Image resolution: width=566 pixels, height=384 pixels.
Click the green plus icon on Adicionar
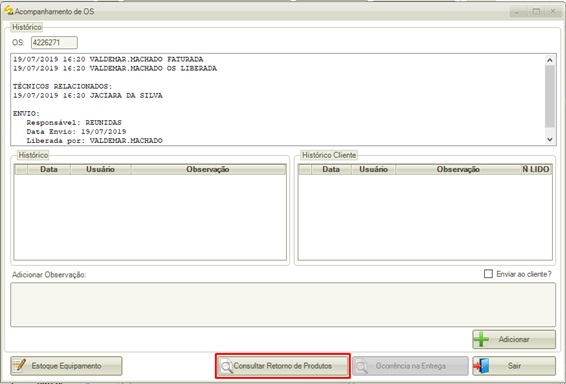[481, 339]
